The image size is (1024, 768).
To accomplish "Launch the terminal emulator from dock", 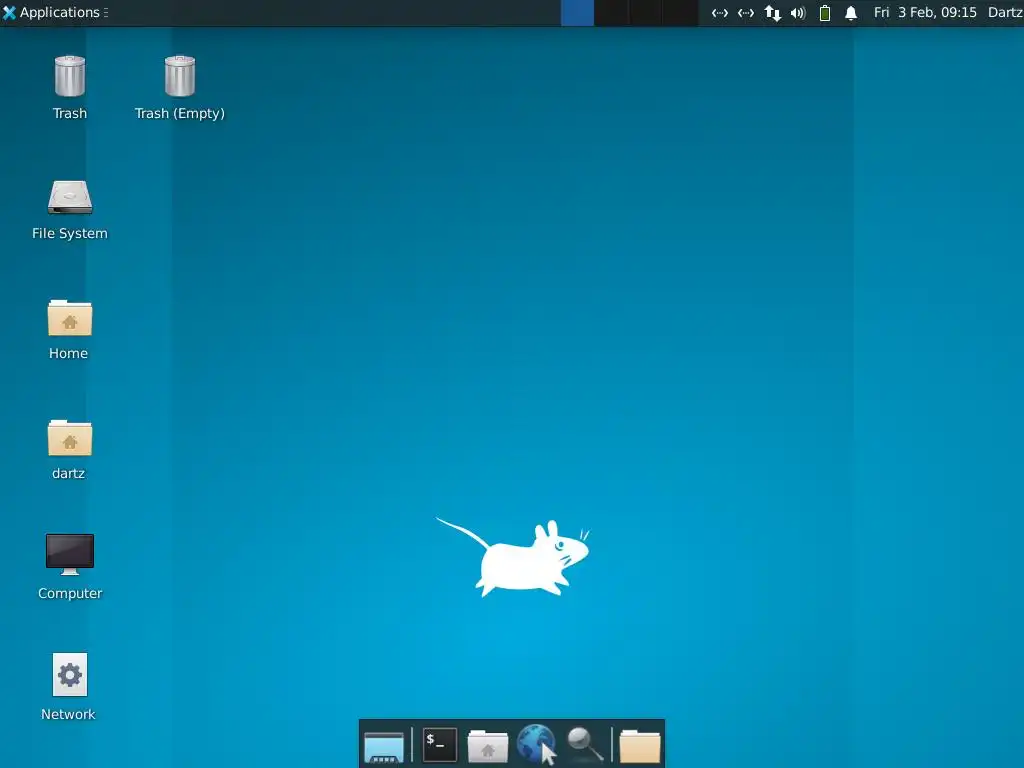I will pos(440,744).
